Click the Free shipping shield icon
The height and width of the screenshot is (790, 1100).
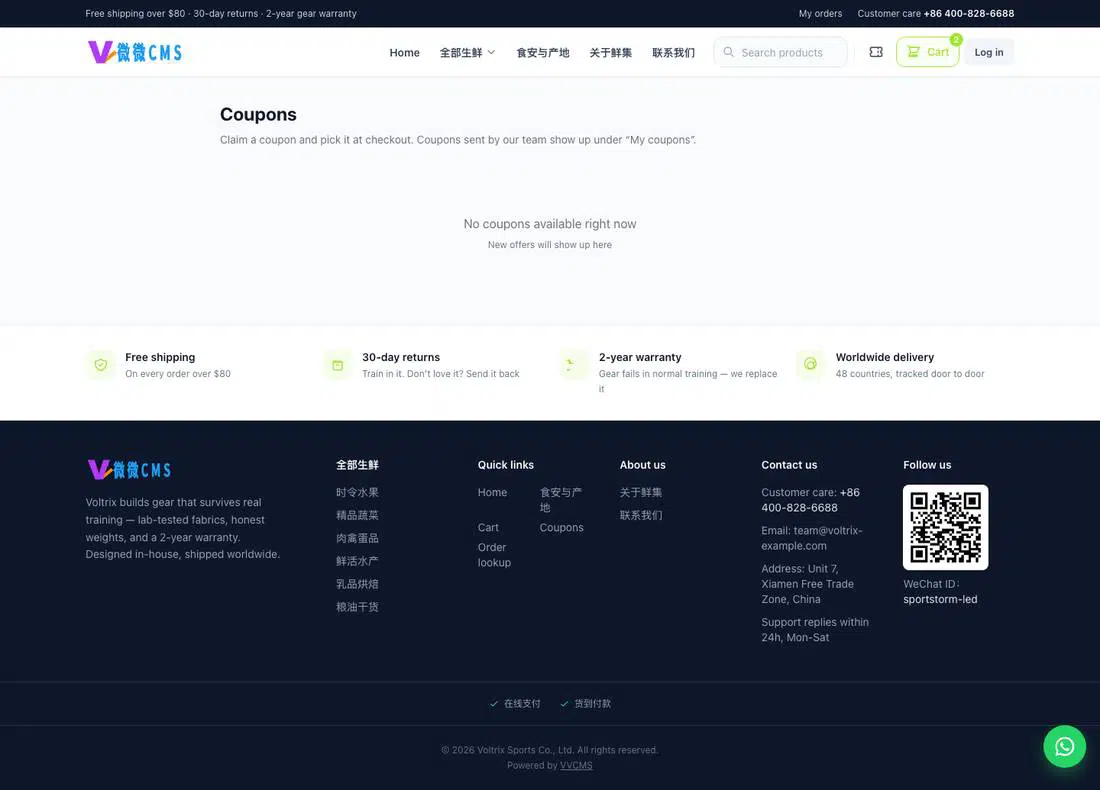(101, 365)
